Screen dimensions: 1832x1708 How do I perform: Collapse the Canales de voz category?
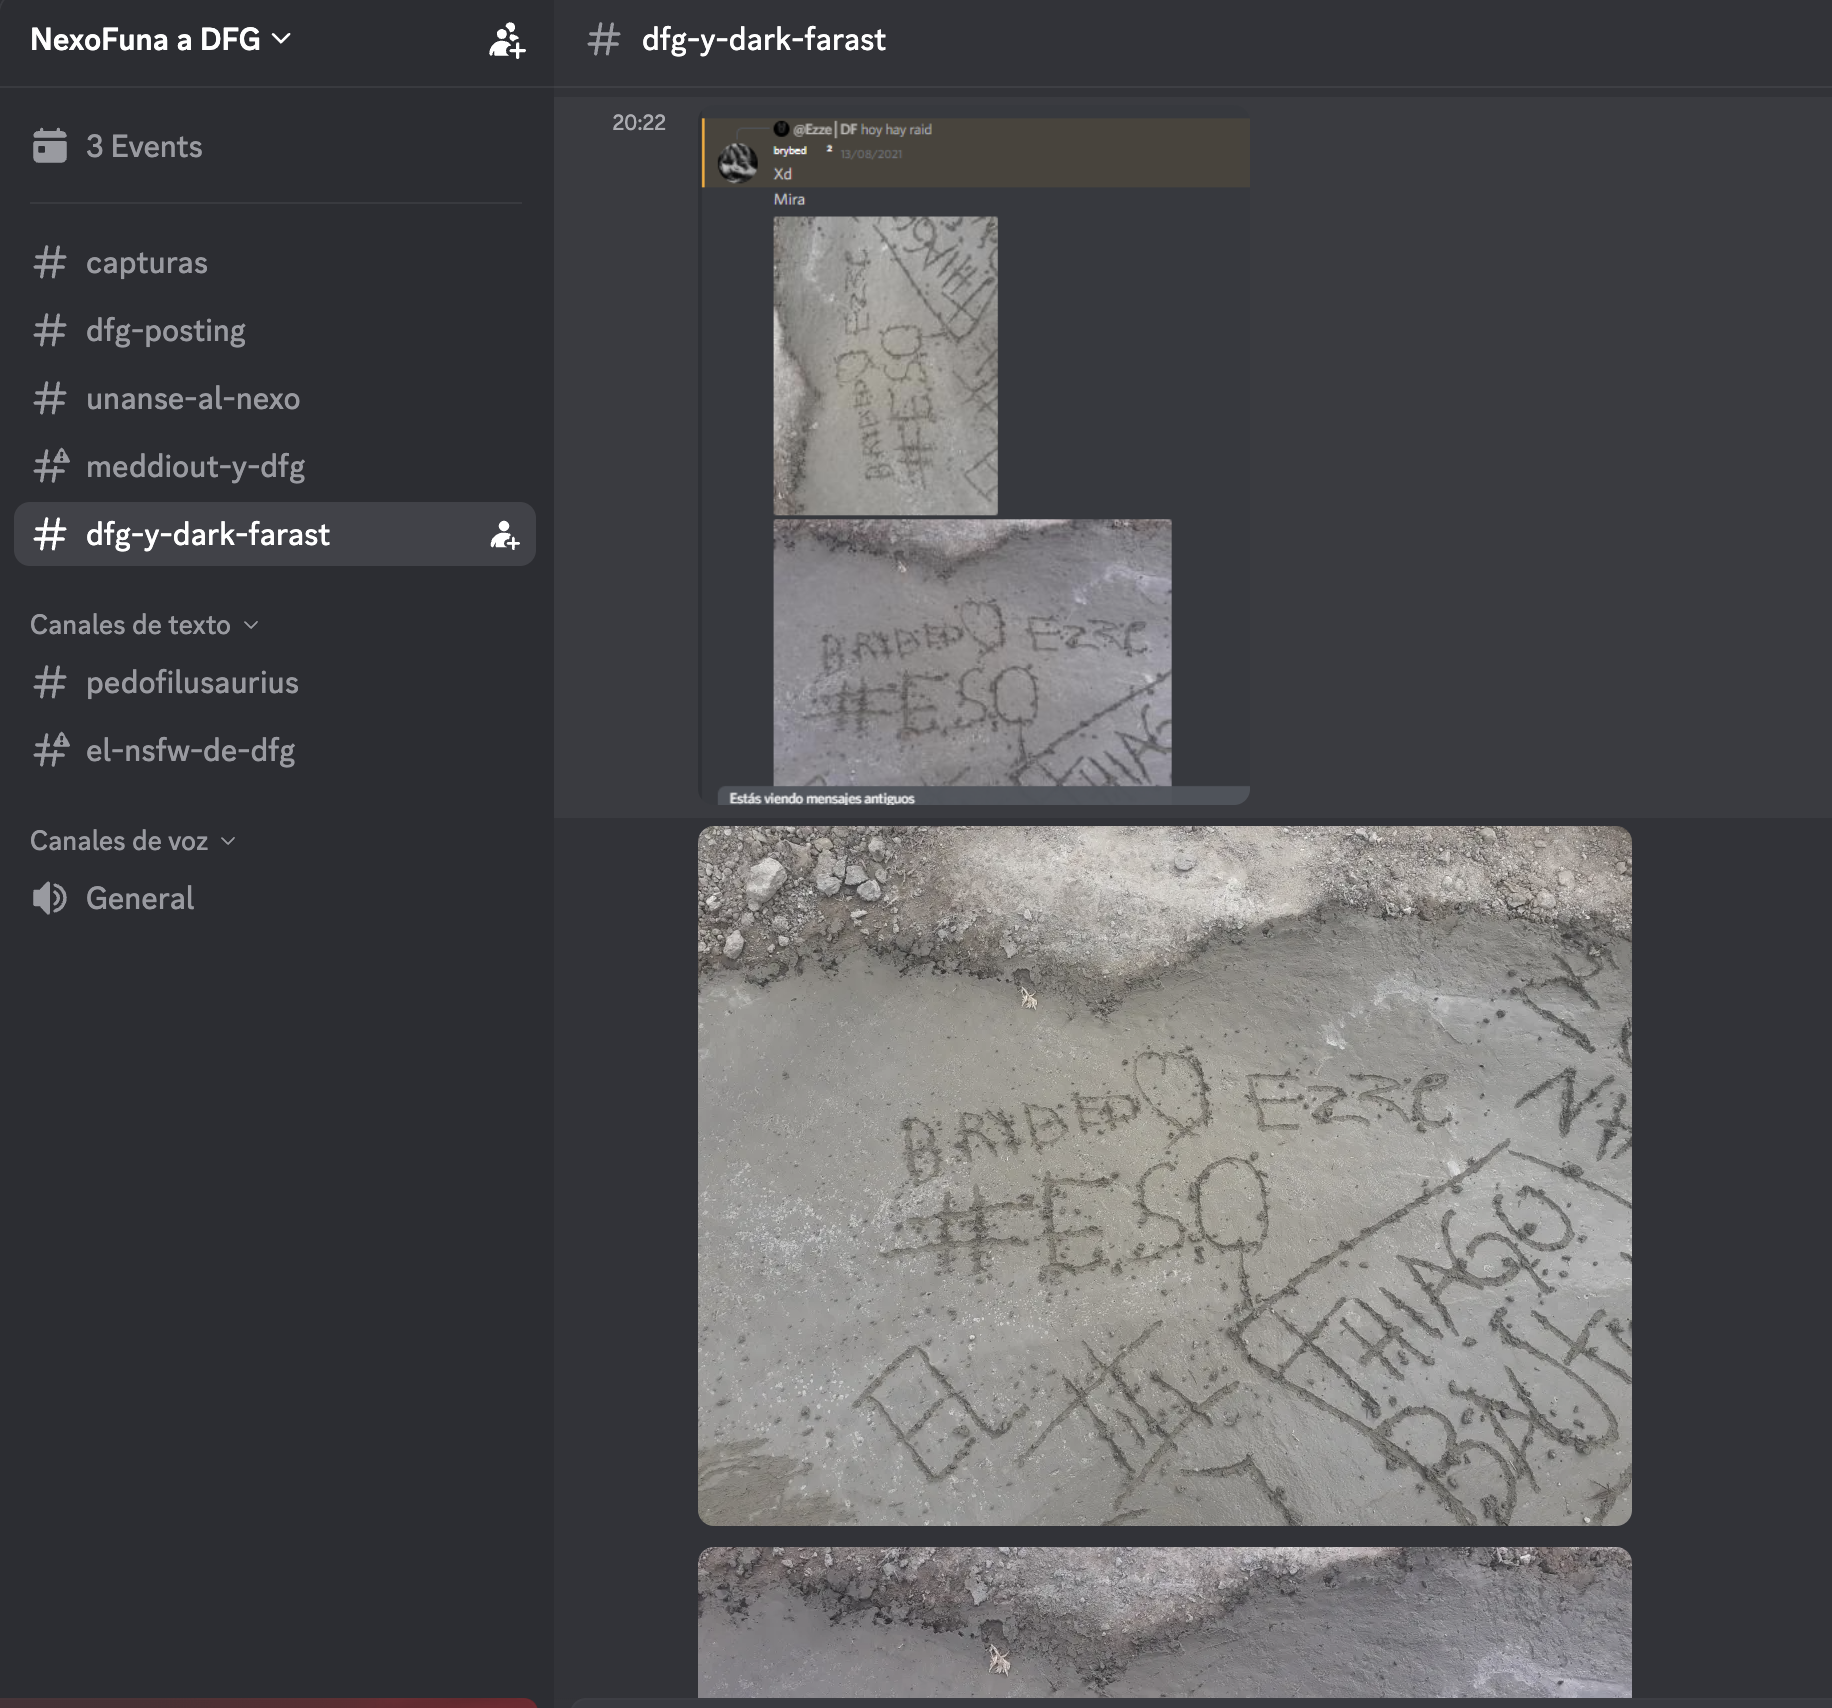tap(132, 841)
